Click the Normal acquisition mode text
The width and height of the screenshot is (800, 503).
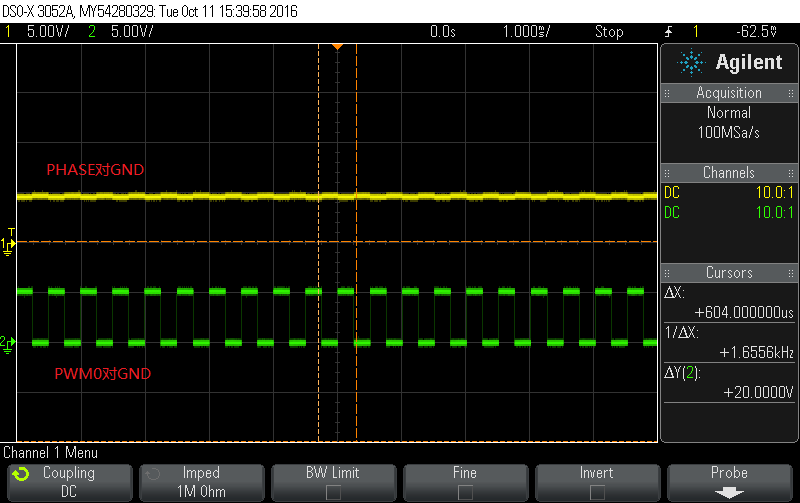(729, 112)
